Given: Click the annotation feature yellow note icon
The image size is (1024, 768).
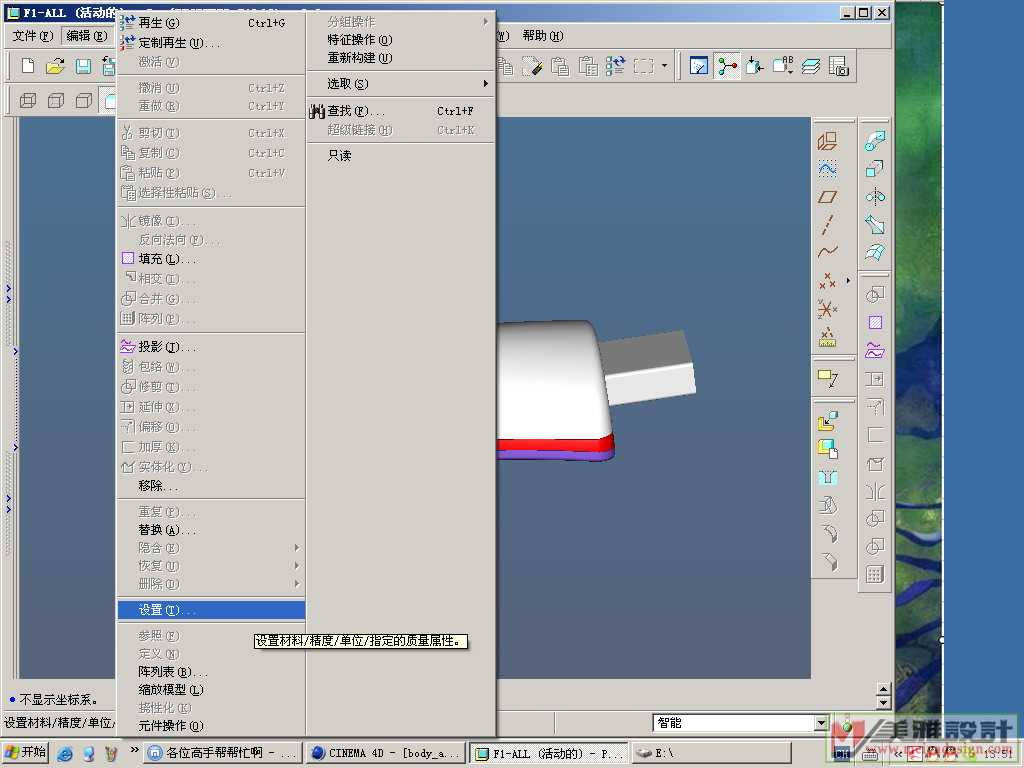Looking at the screenshot, I should click(x=827, y=377).
